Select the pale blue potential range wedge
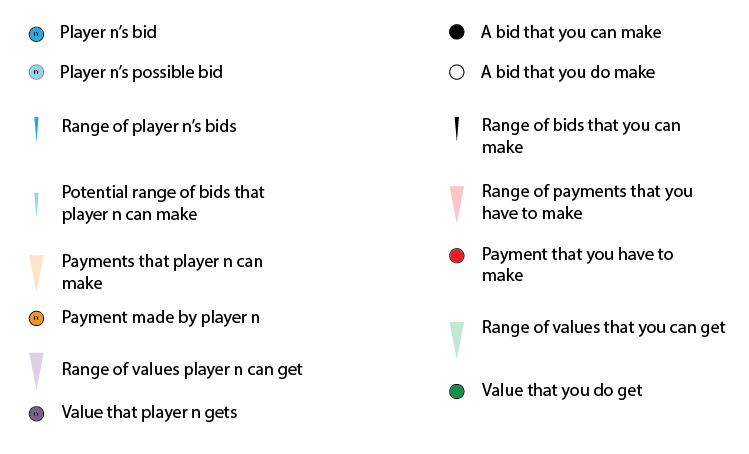The image size is (749, 454). coord(36,205)
